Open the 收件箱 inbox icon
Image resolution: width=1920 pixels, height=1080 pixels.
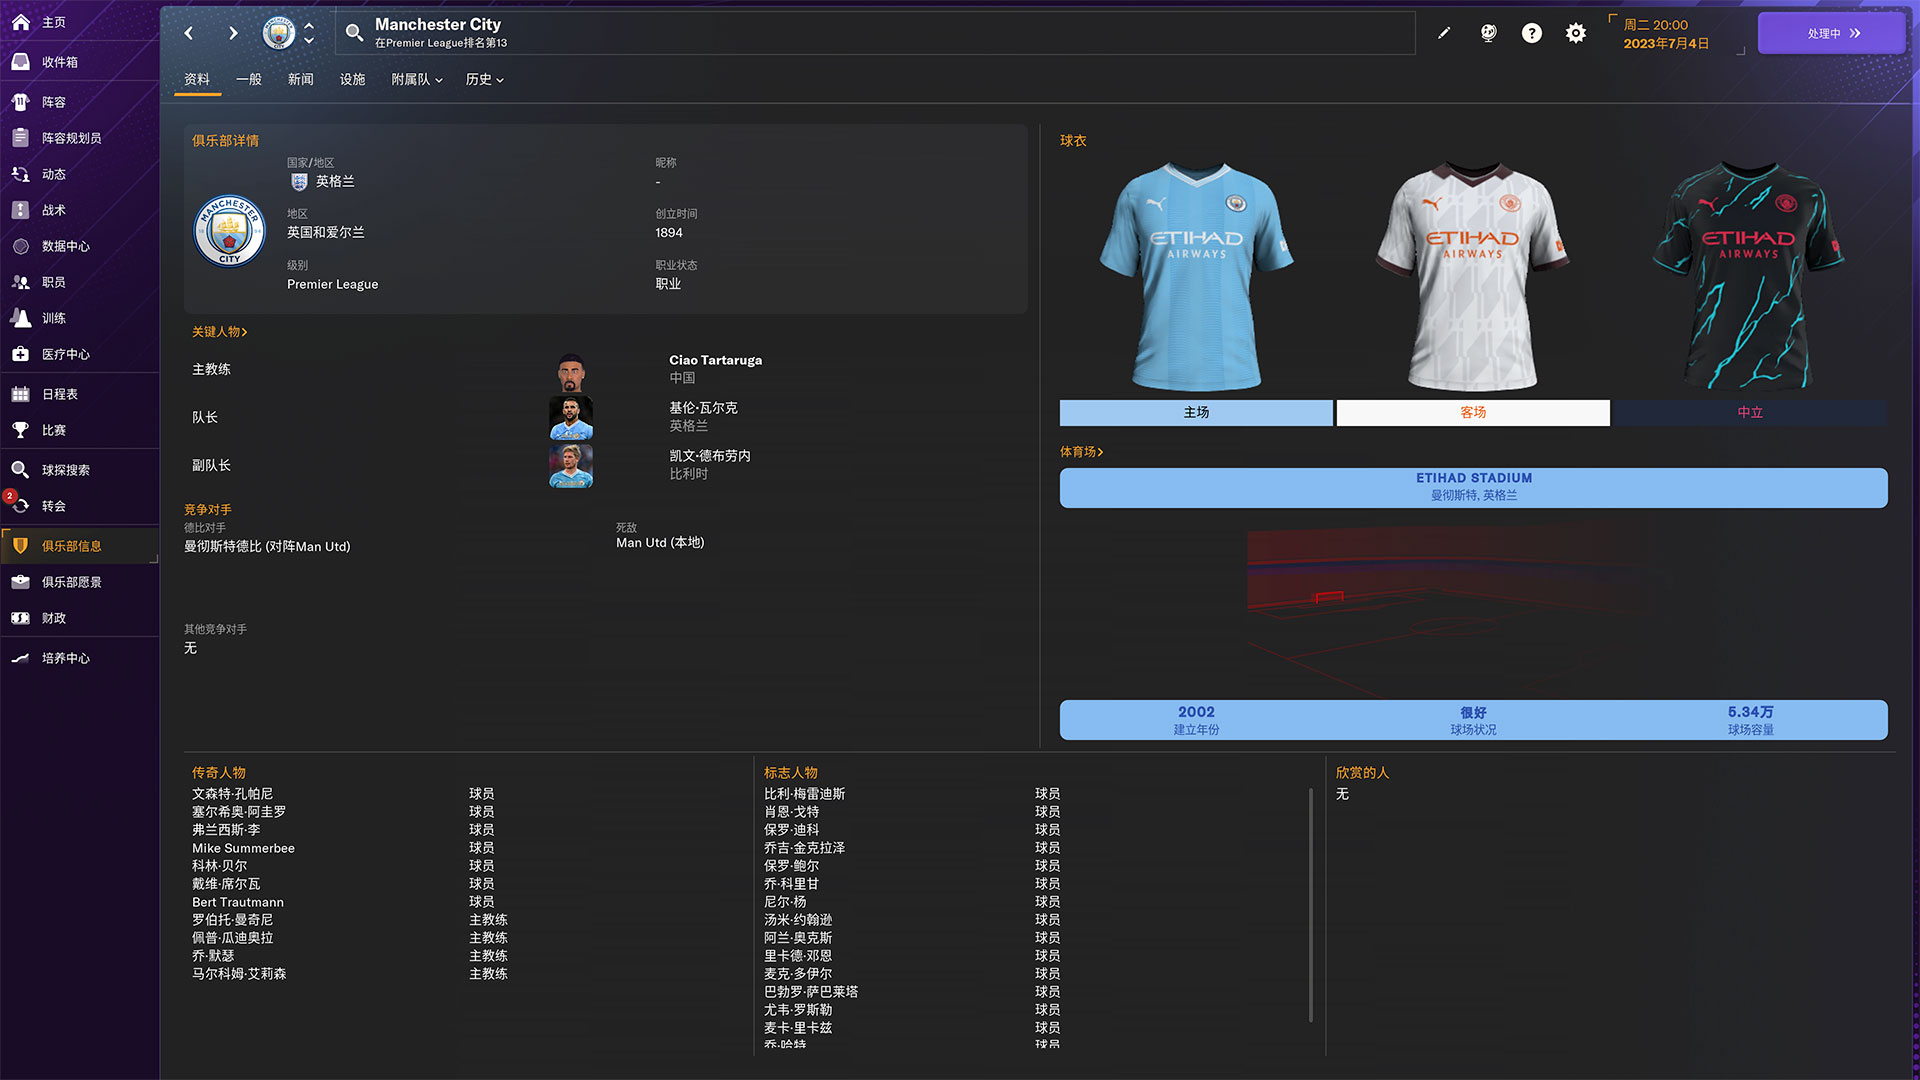[x=20, y=61]
